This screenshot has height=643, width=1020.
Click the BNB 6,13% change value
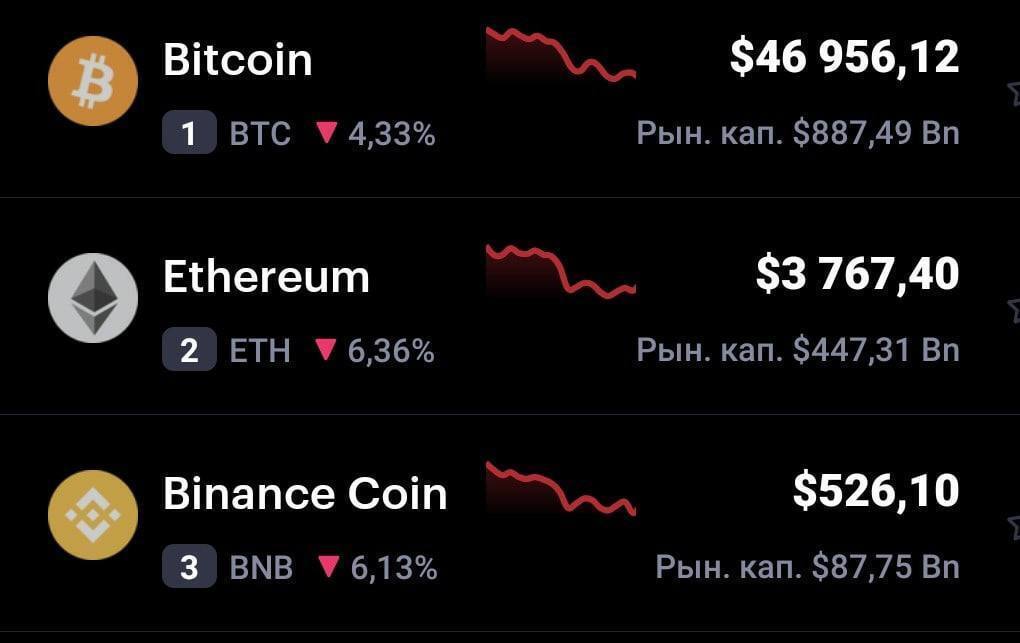pyautogui.click(x=393, y=568)
